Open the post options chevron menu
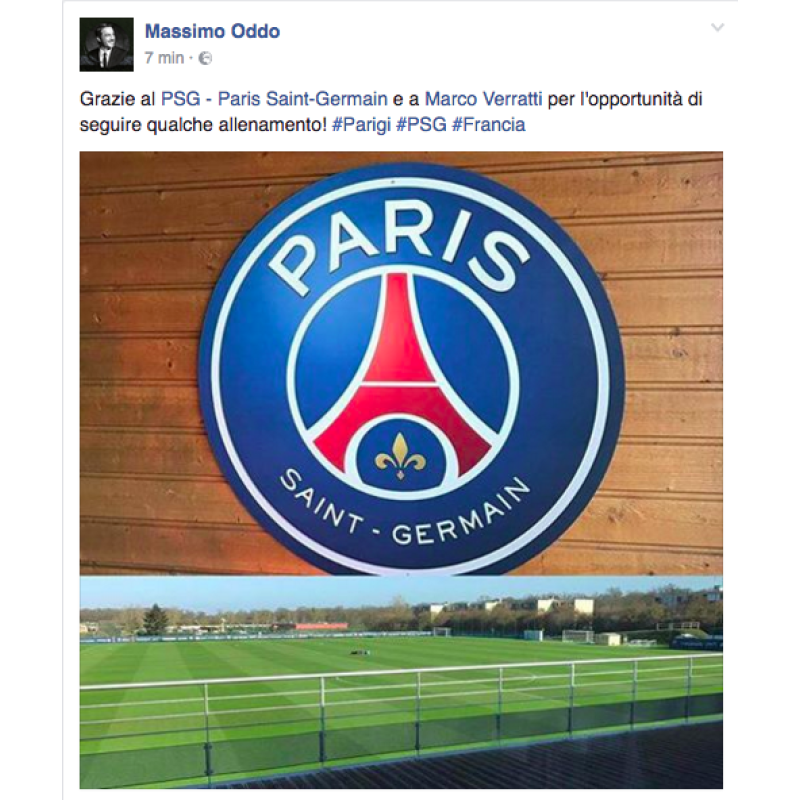This screenshot has width=800, height=800. point(717,28)
